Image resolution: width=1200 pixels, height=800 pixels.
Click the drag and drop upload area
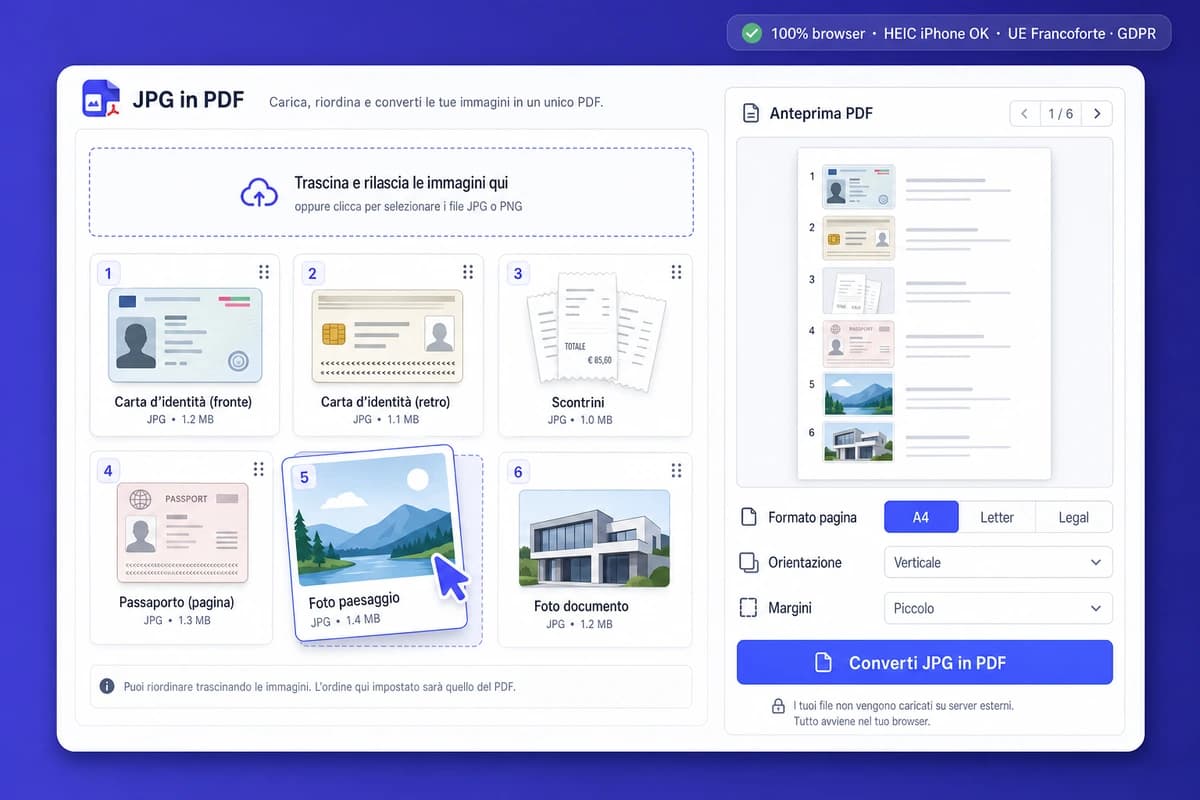391,192
